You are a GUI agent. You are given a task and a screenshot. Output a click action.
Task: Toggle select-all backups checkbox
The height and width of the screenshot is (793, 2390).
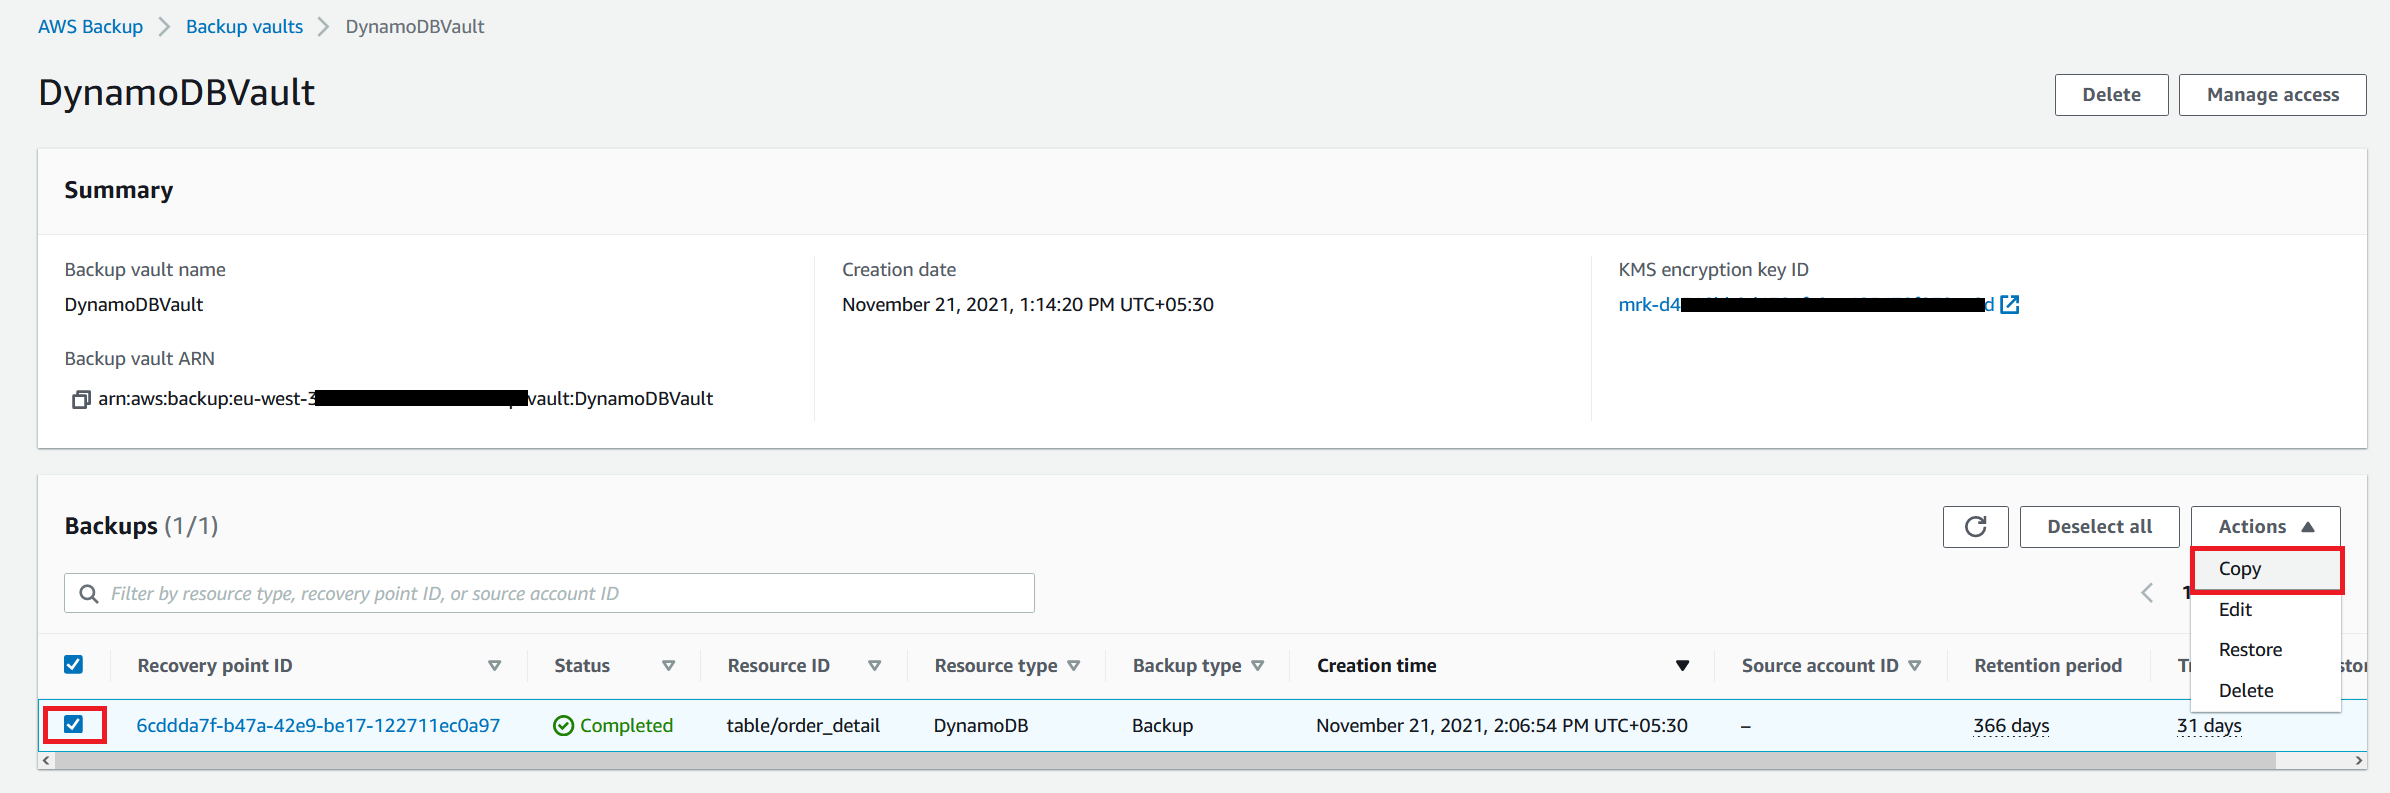tap(73, 665)
